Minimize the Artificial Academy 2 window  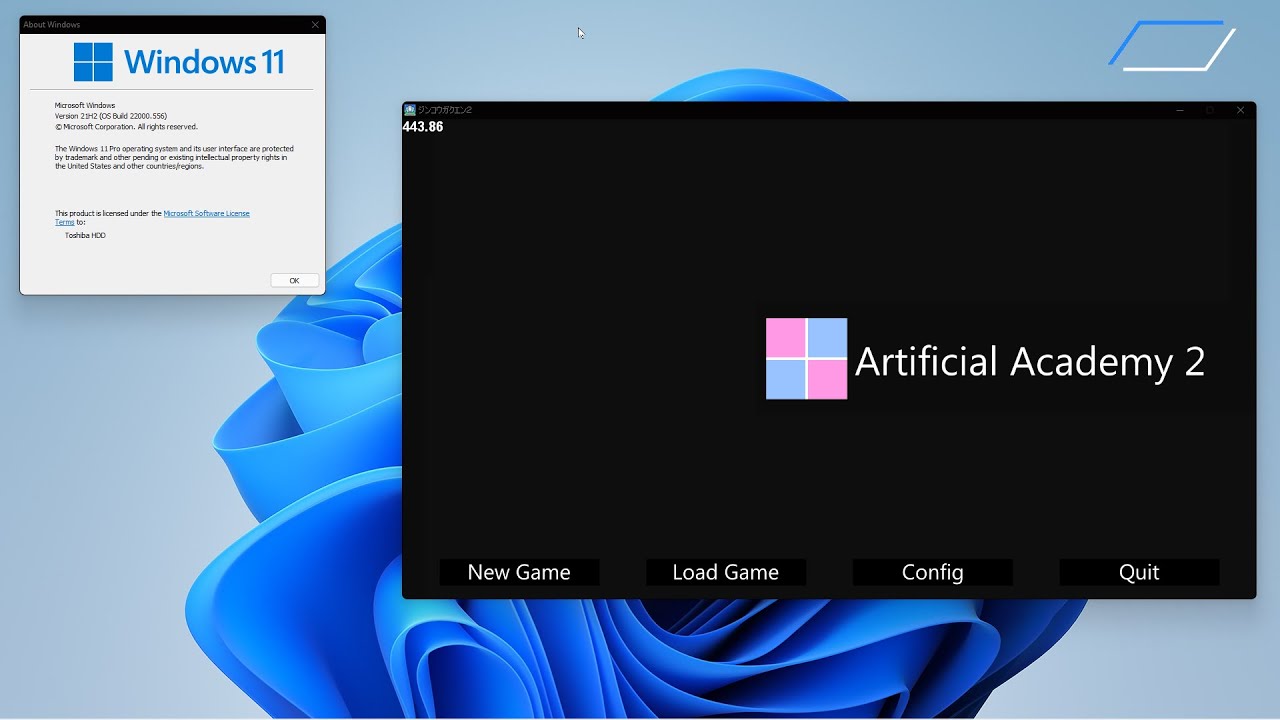point(1180,110)
